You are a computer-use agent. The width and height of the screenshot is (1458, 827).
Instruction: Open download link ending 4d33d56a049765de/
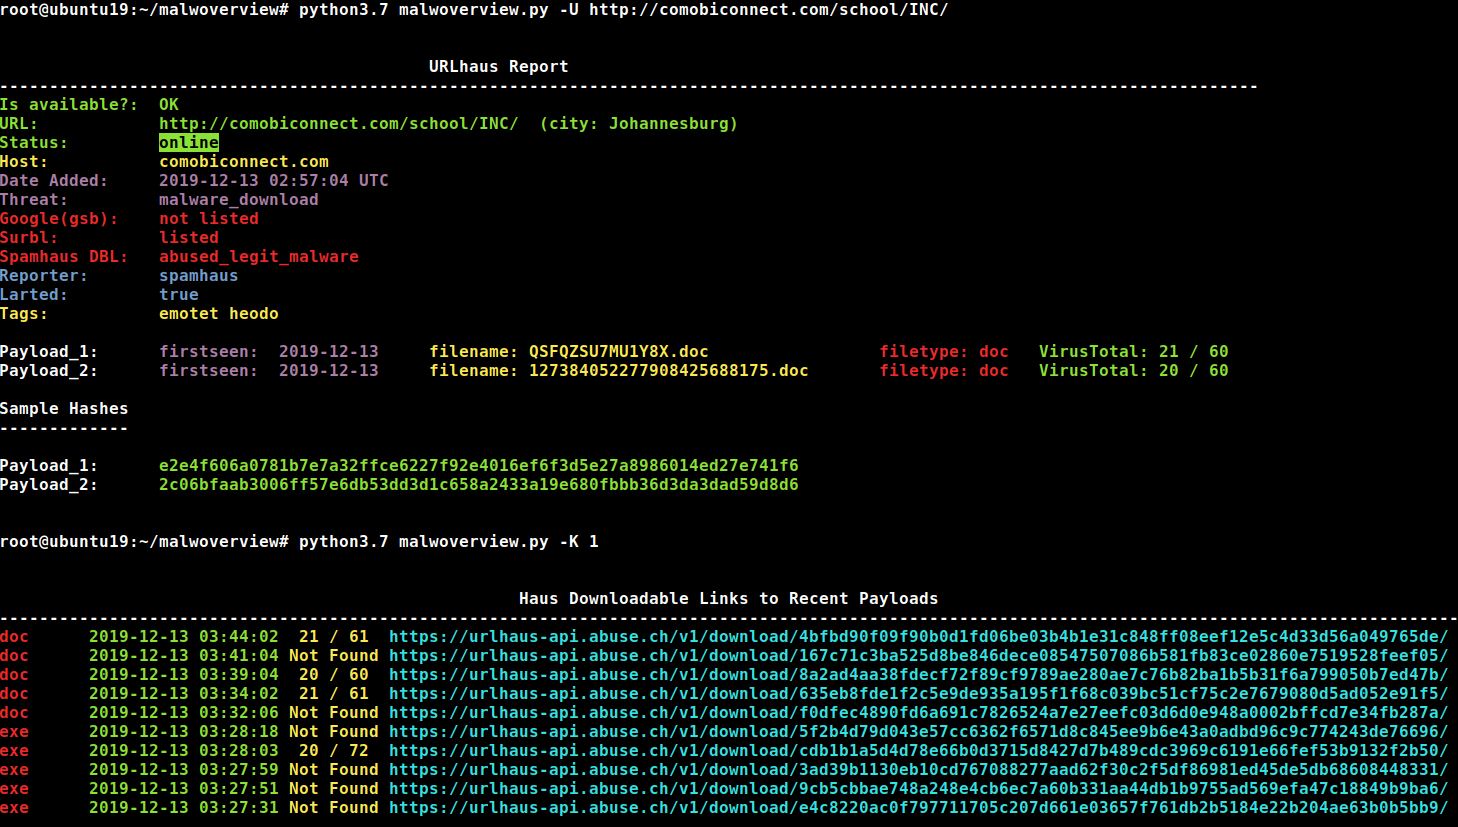coord(919,637)
